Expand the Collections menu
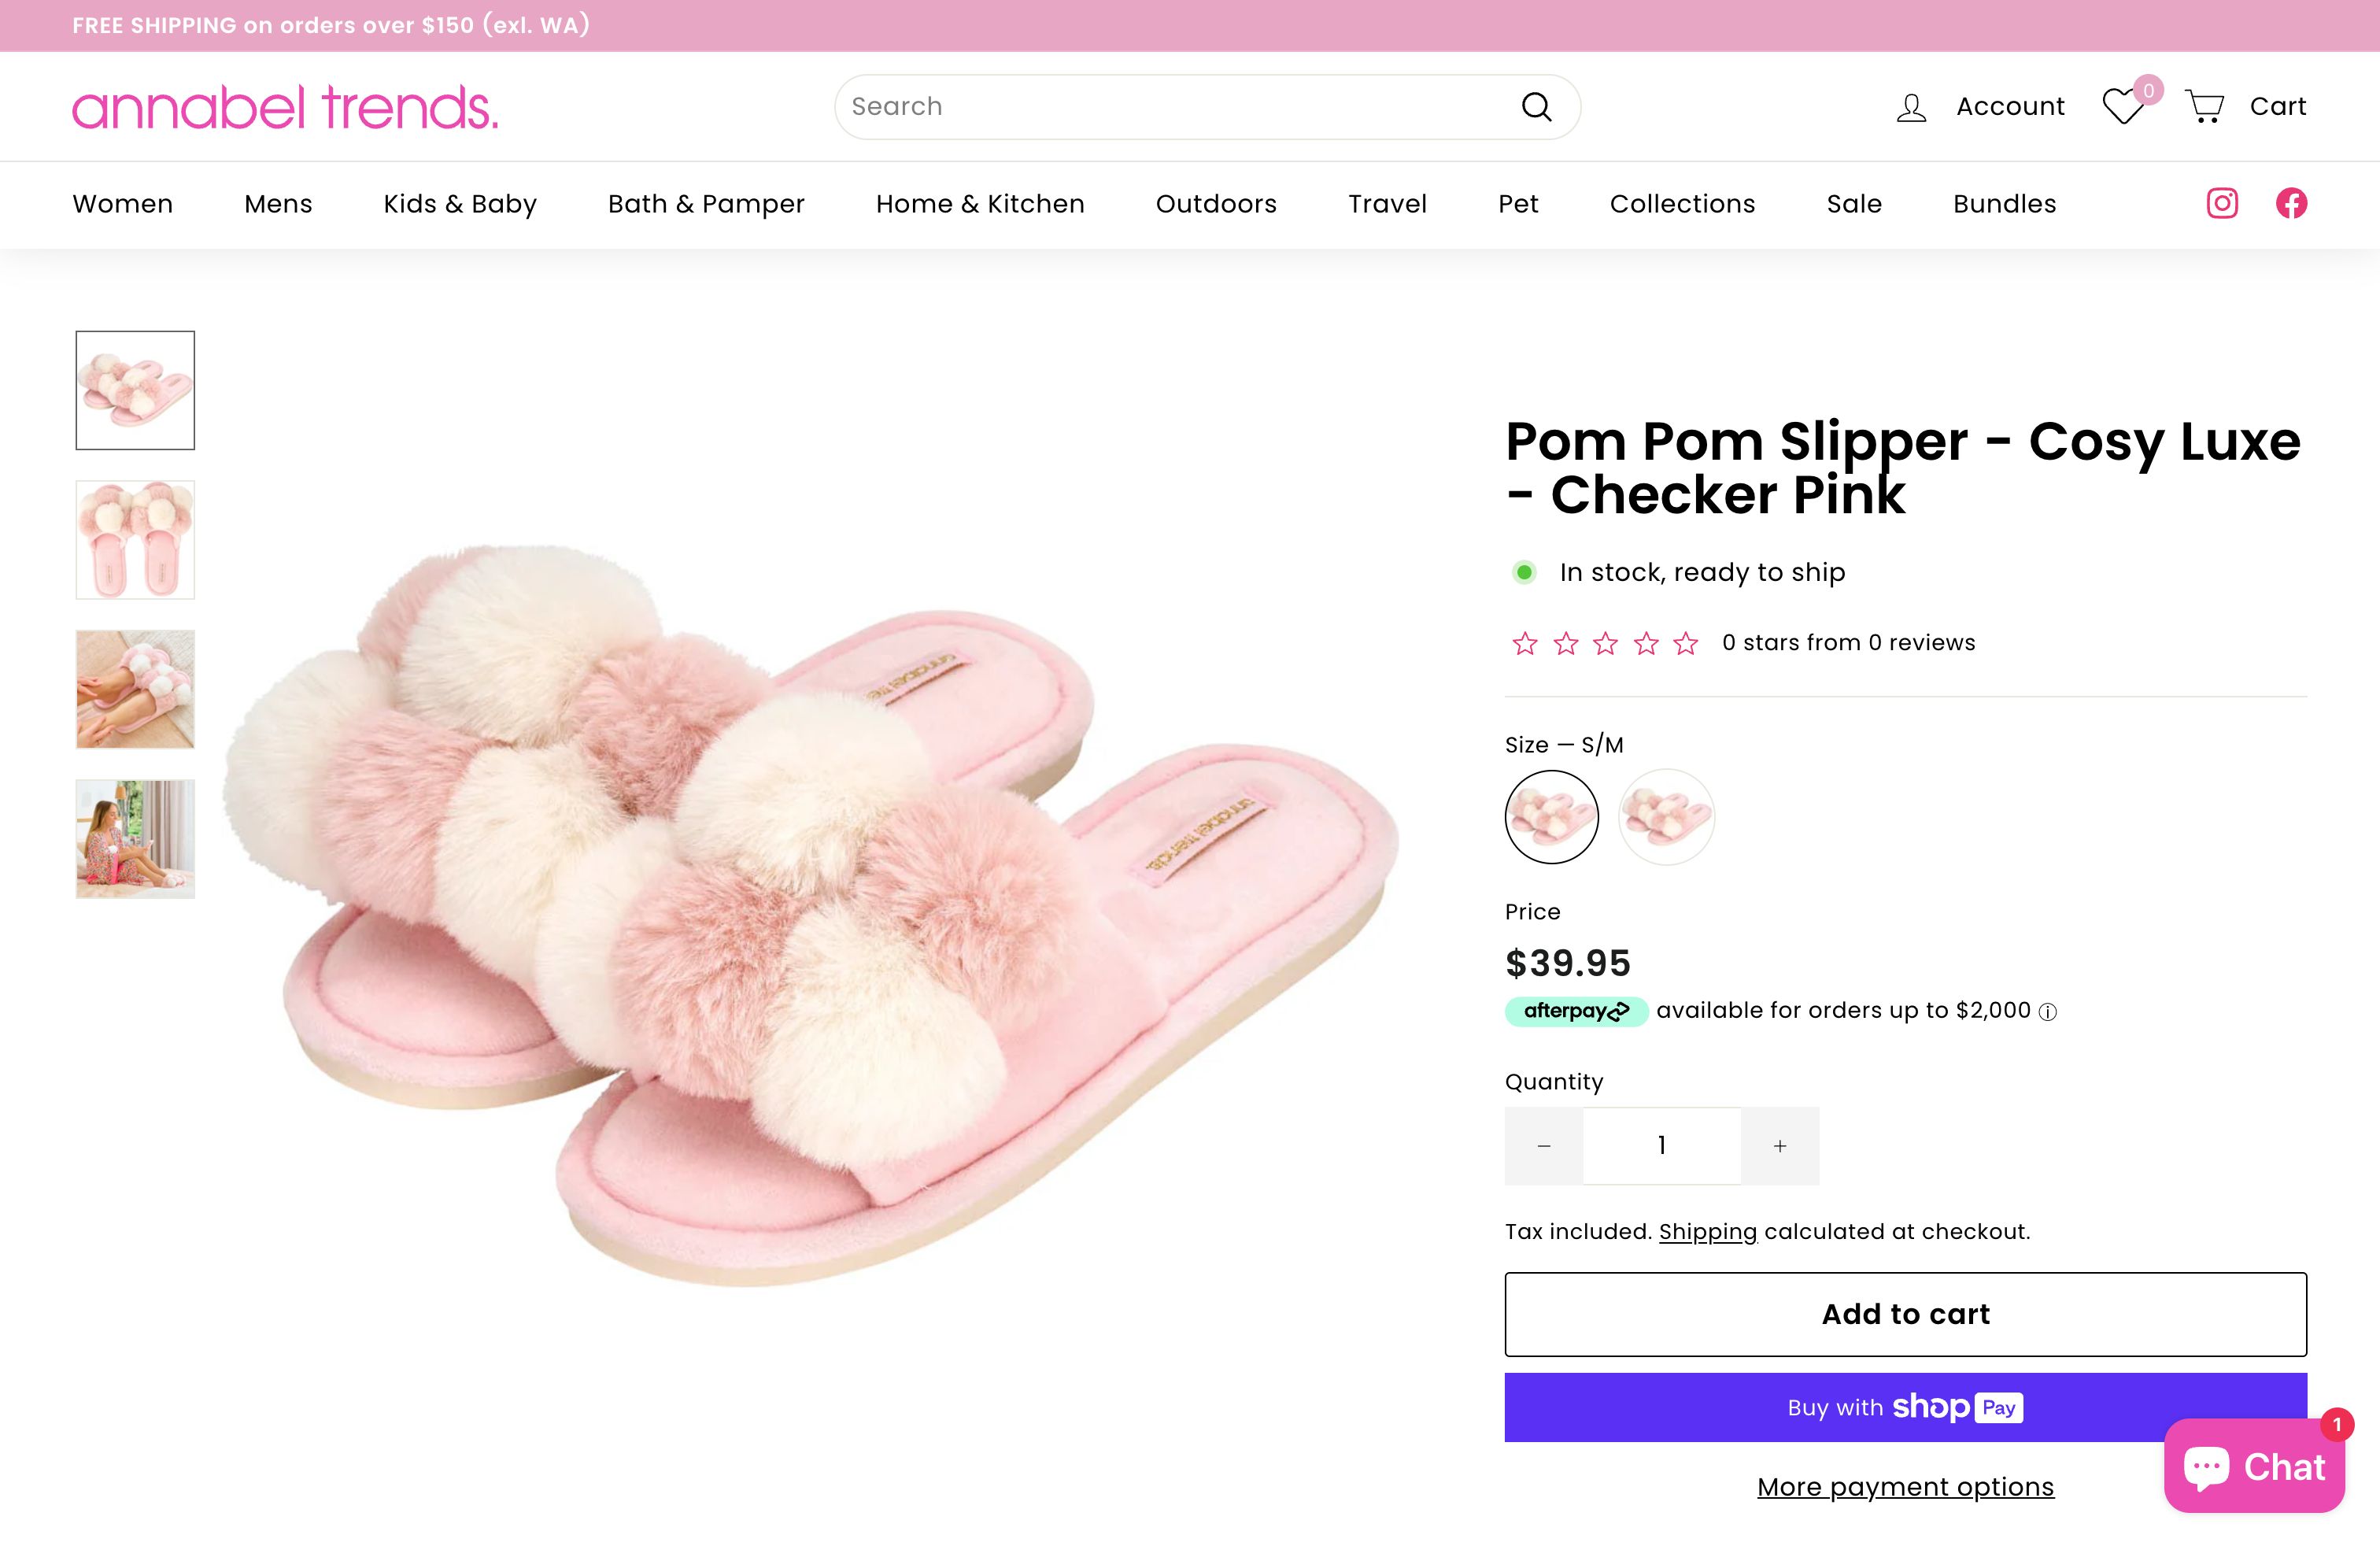2380x1546 pixels. pos(1682,204)
